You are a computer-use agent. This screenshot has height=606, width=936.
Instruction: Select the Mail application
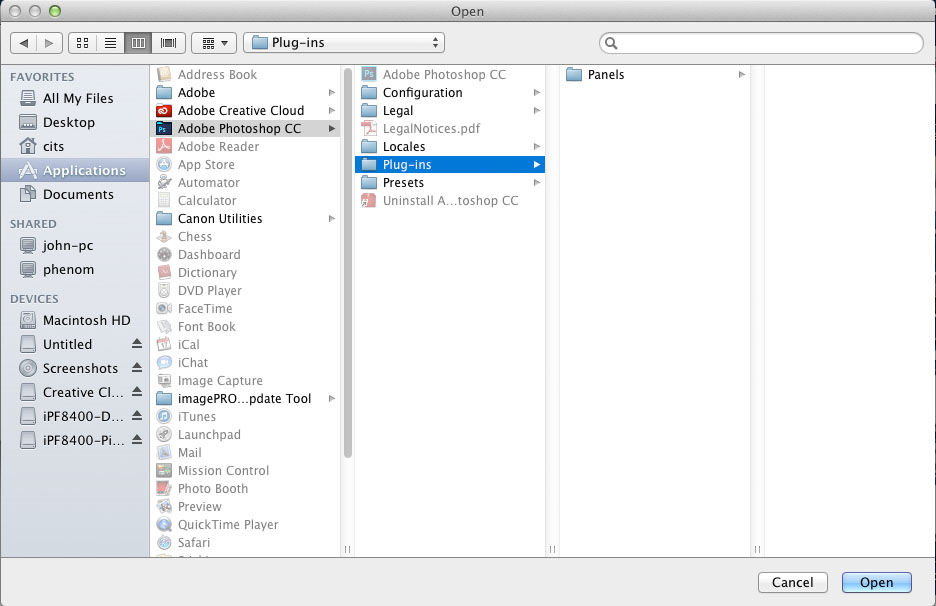click(x=190, y=452)
